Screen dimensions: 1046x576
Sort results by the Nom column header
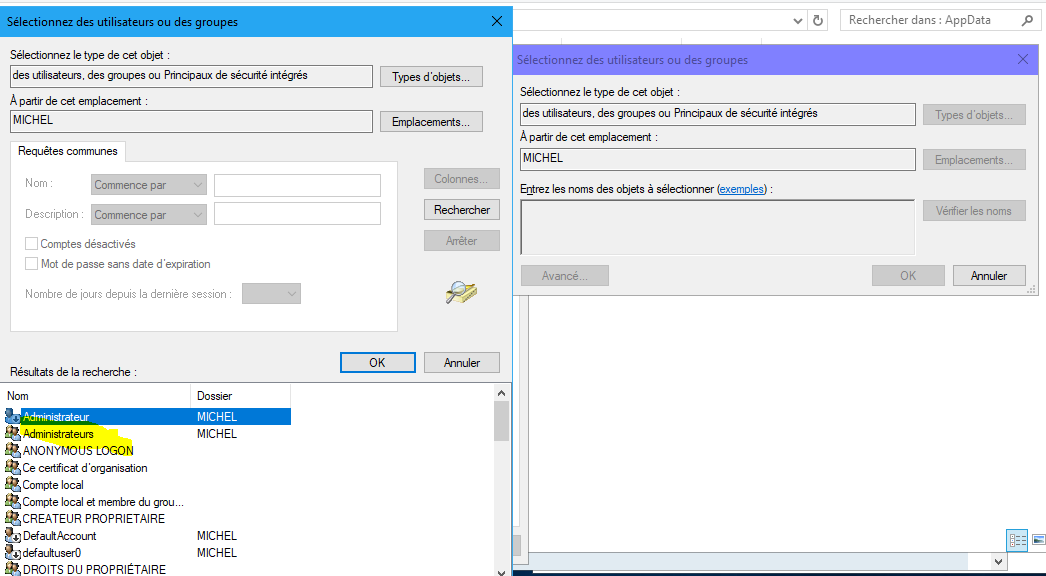tap(97, 396)
